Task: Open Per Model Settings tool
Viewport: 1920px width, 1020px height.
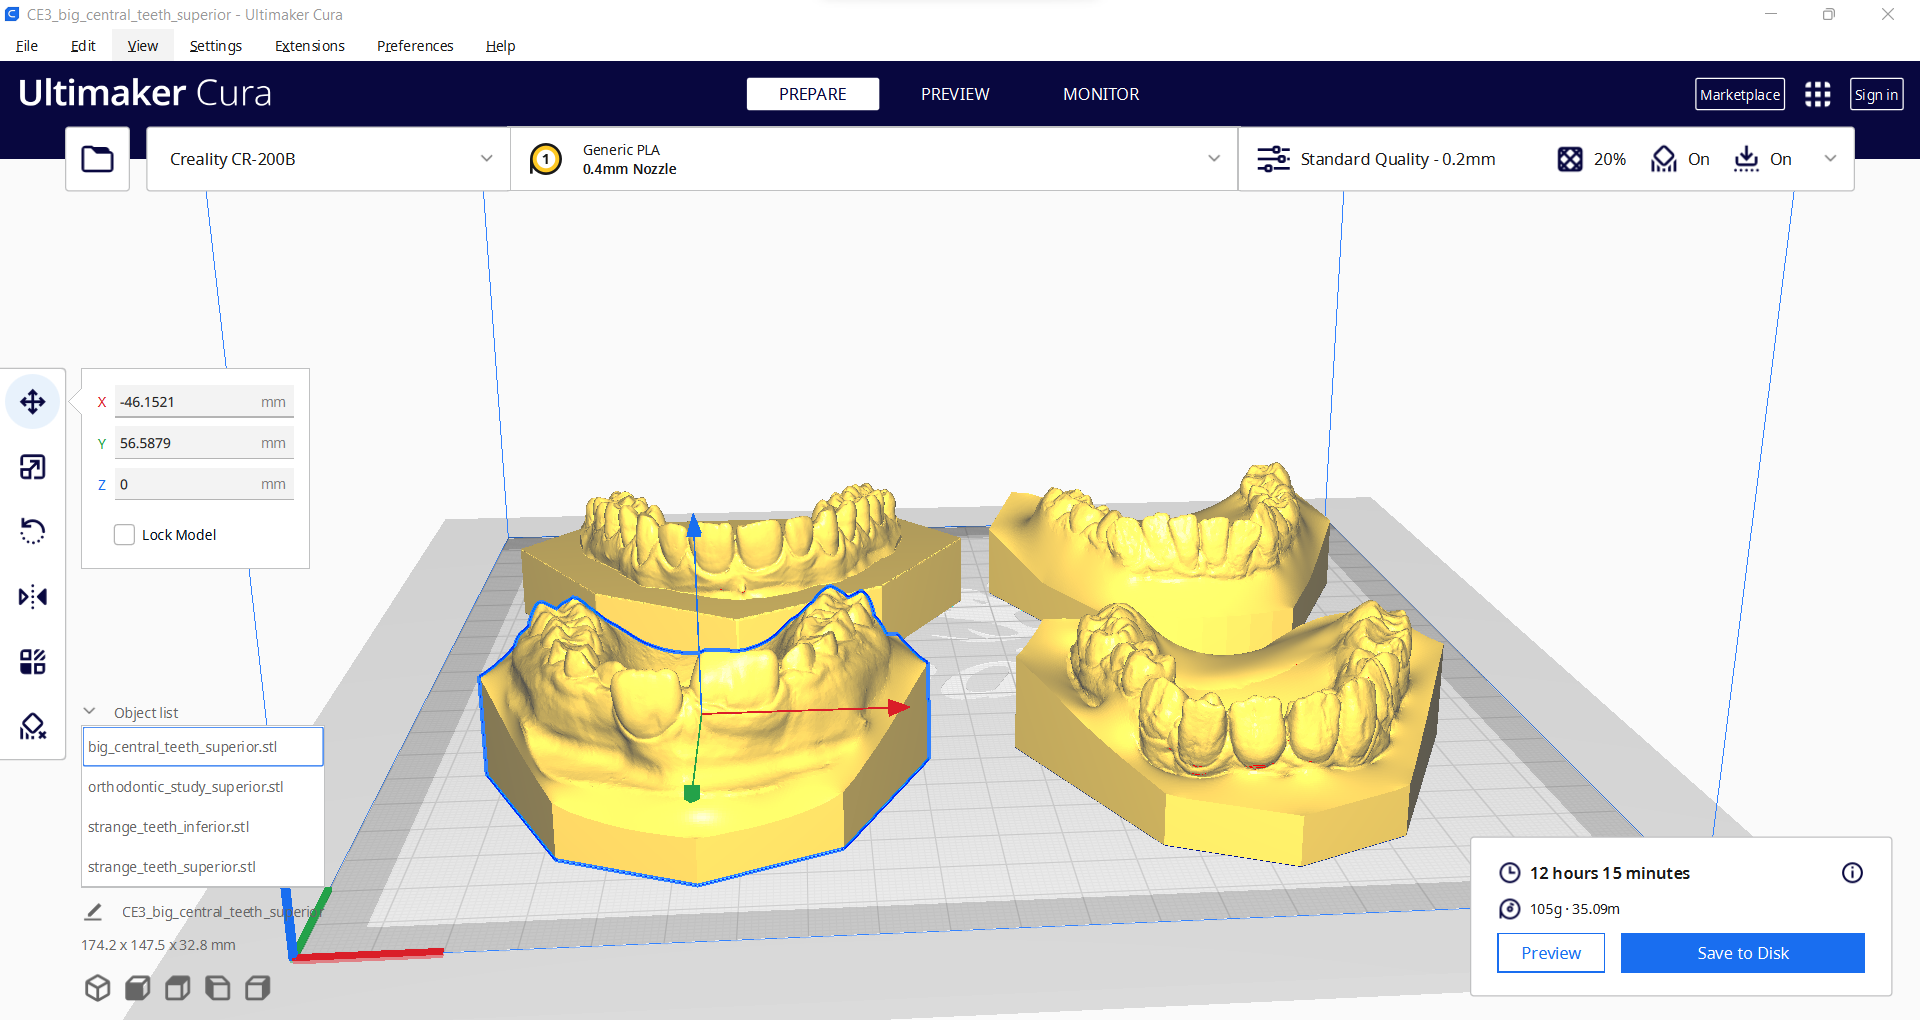Action: point(33,662)
